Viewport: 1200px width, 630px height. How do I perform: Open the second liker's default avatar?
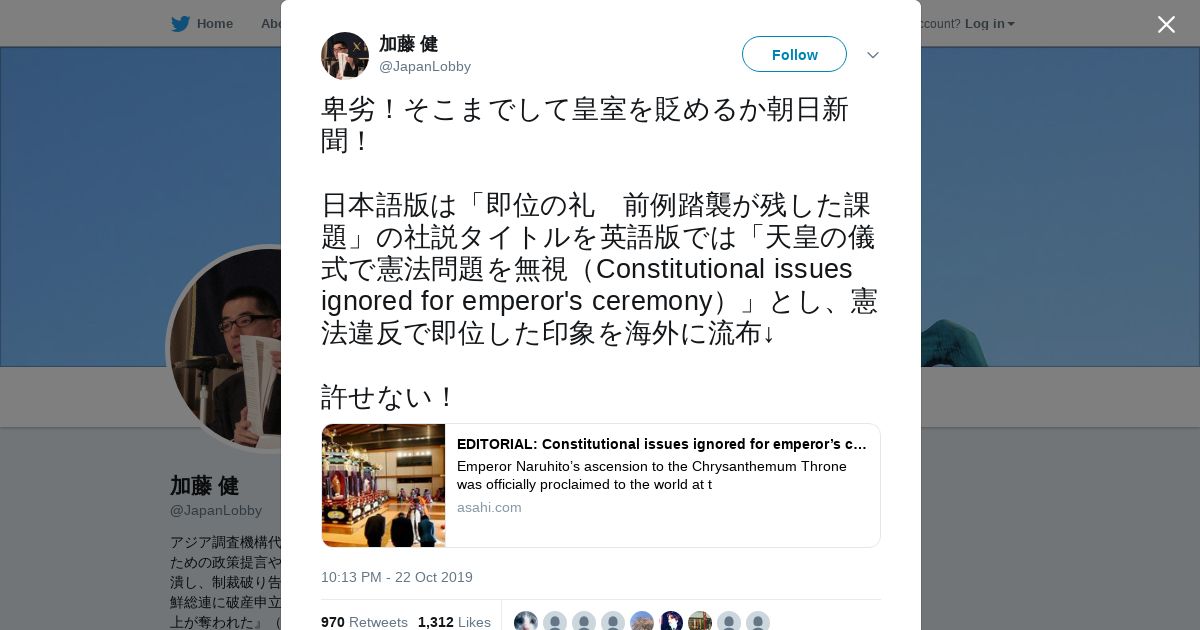pos(555,622)
